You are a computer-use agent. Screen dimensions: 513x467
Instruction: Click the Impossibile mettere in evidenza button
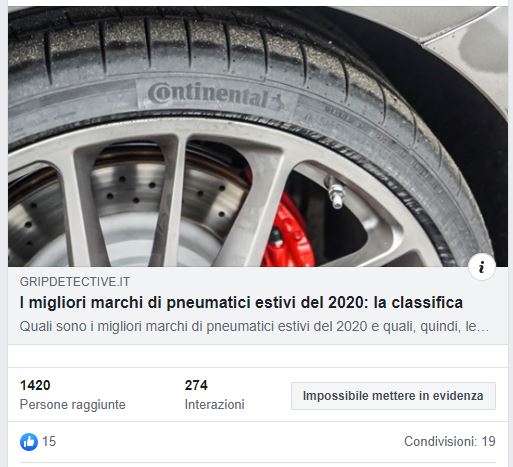[393, 396]
